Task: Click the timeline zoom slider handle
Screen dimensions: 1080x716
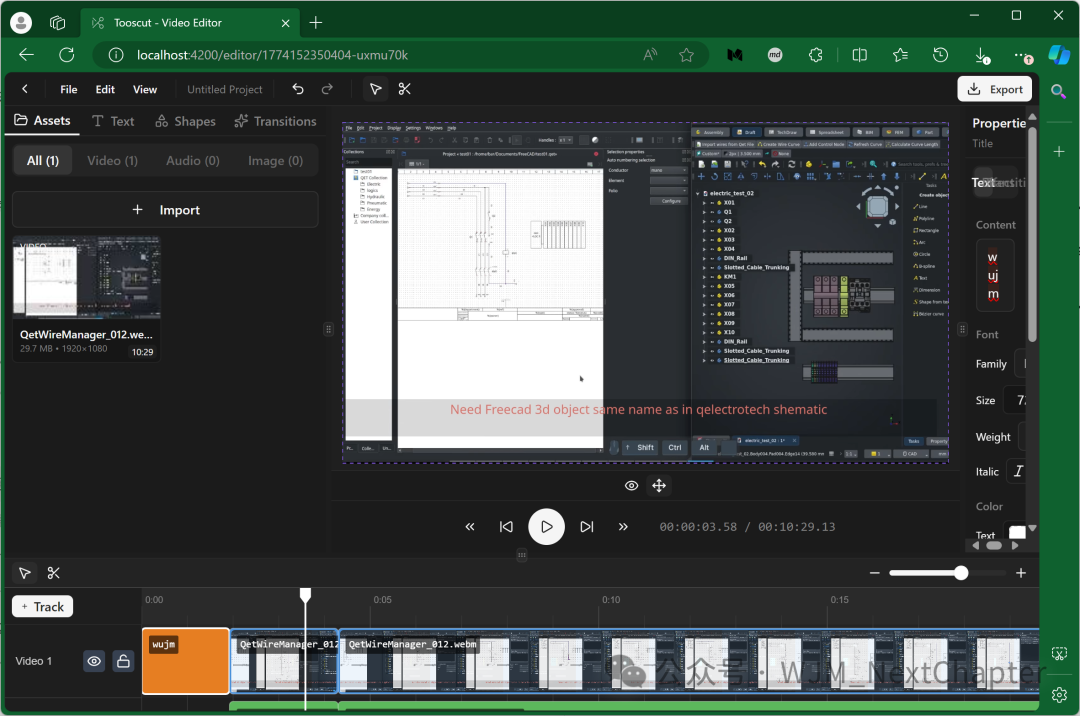Action: click(961, 573)
